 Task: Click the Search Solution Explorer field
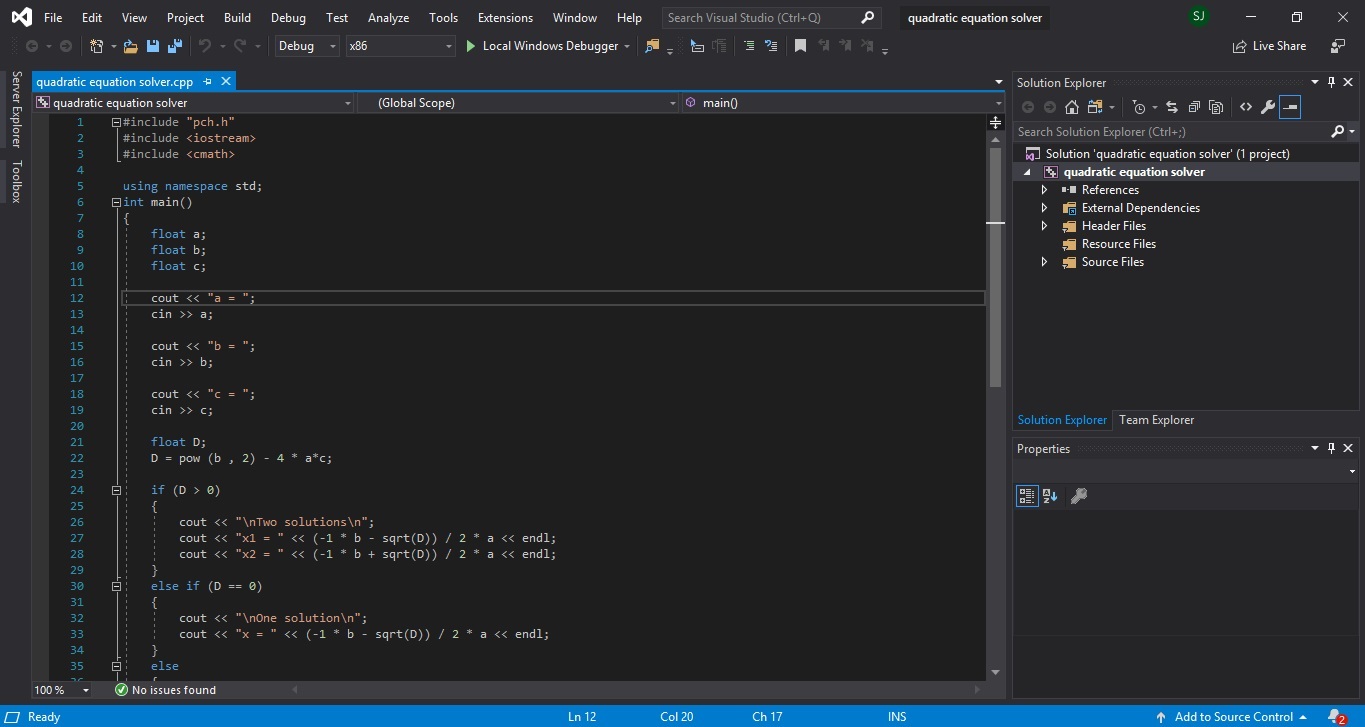[1170, 132]
